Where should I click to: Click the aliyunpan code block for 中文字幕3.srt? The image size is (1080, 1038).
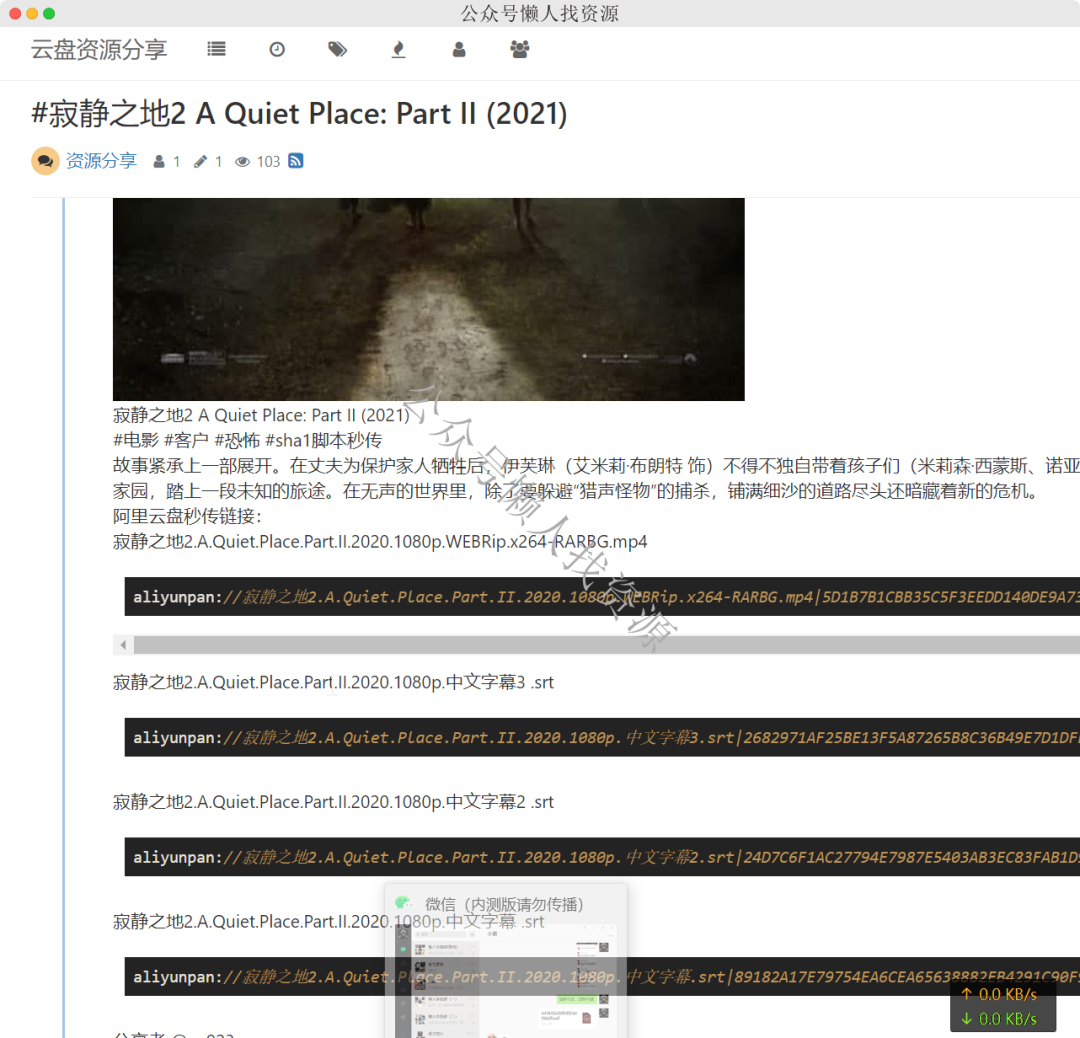(602, 737)
